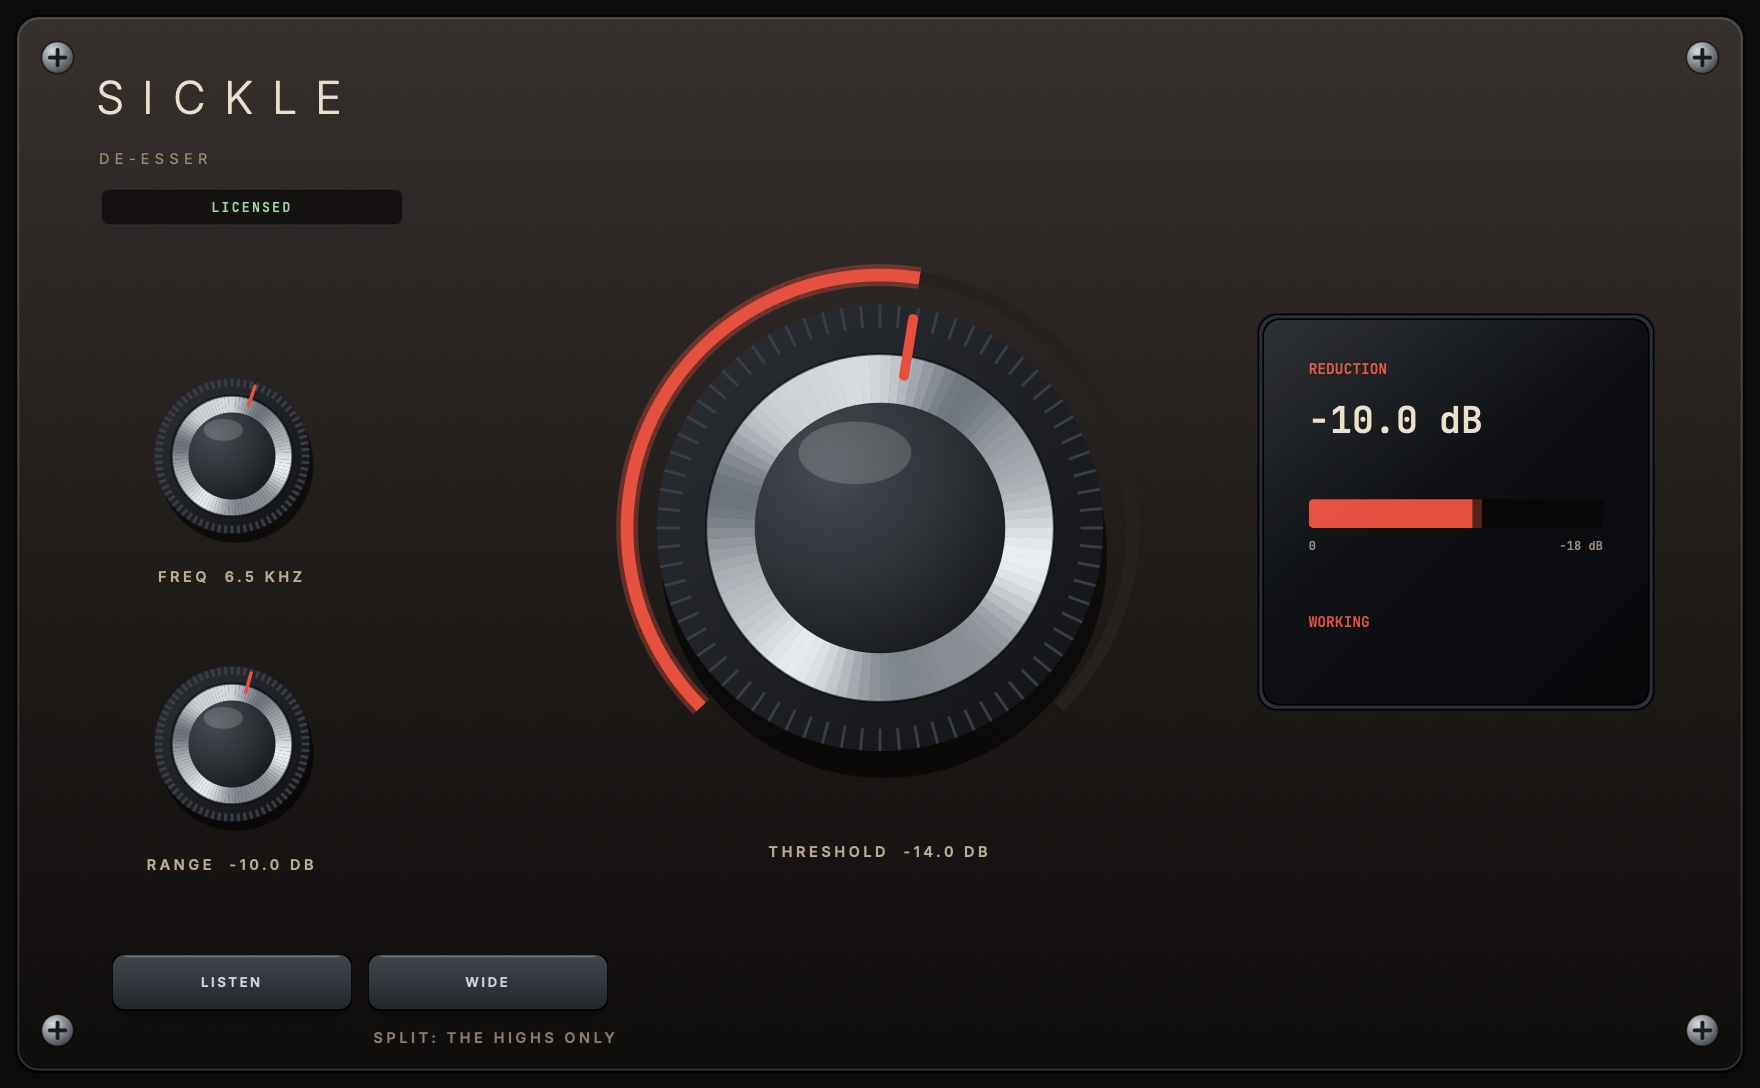Click the SICKLE plugin title
Screen dimensions: 1760x1088
[222, 98]
